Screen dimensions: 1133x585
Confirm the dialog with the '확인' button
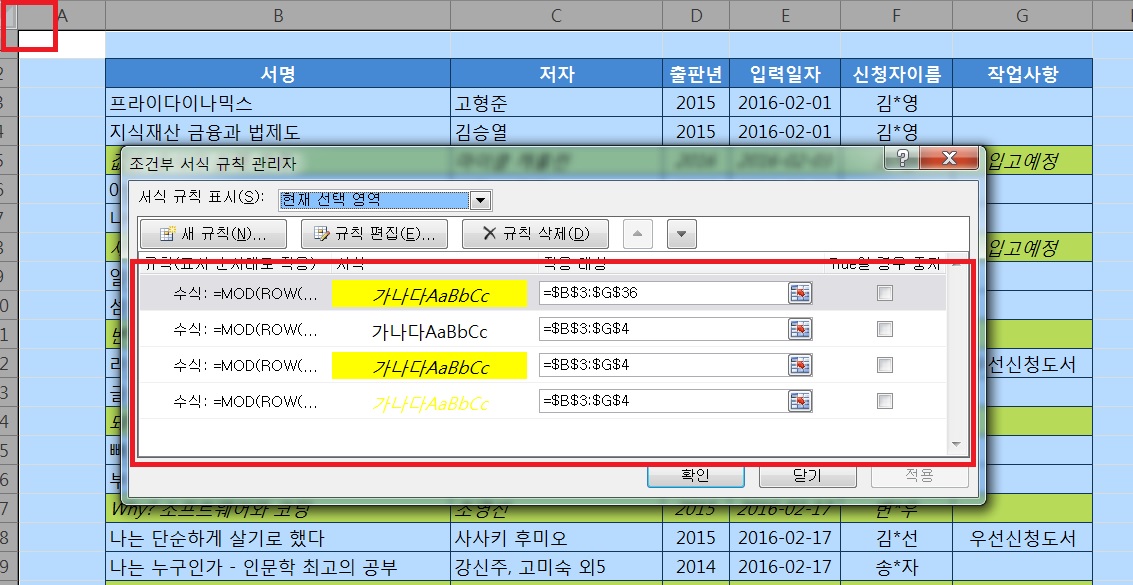695,475
